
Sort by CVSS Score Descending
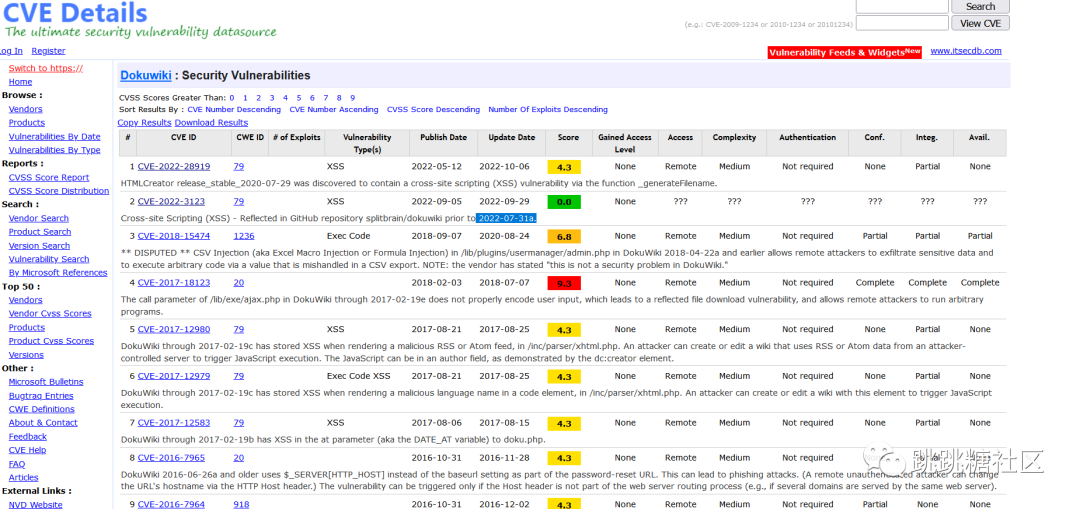433,110
